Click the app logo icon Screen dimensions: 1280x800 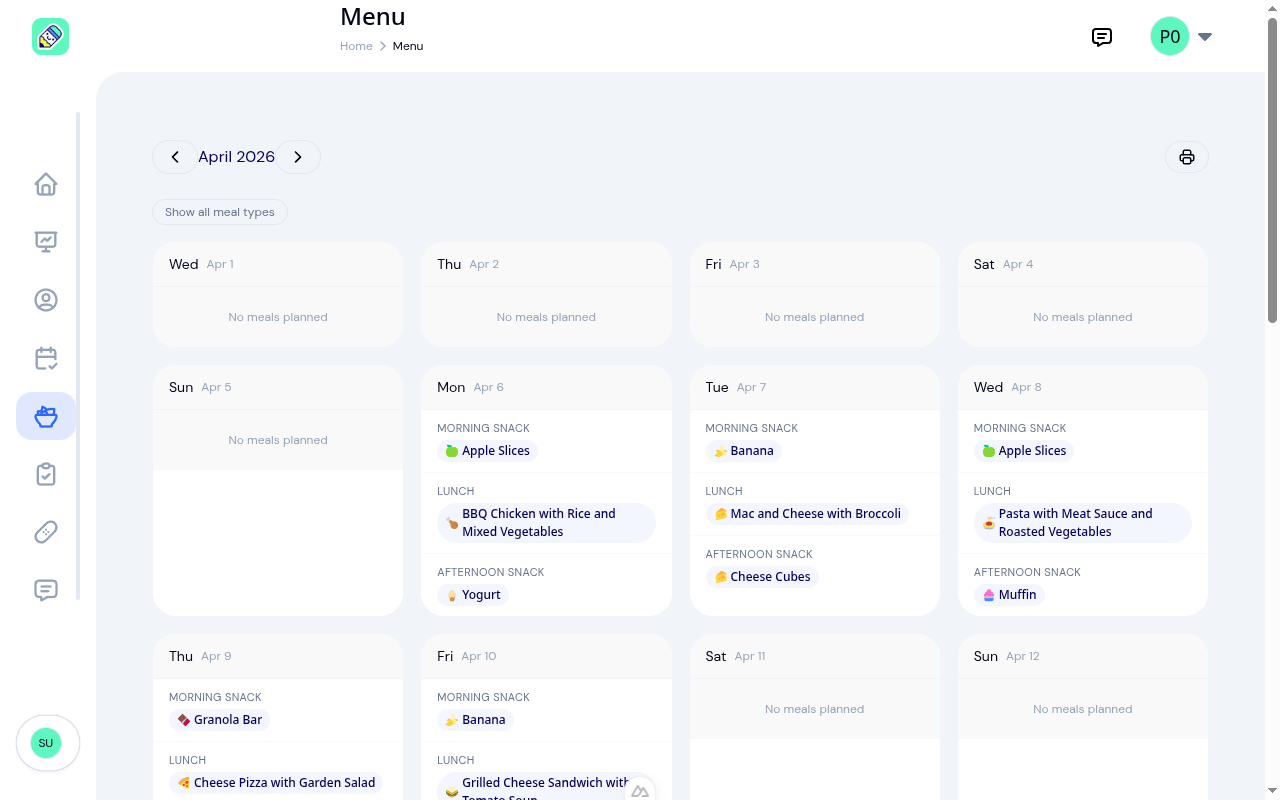[x=50, y=37]
